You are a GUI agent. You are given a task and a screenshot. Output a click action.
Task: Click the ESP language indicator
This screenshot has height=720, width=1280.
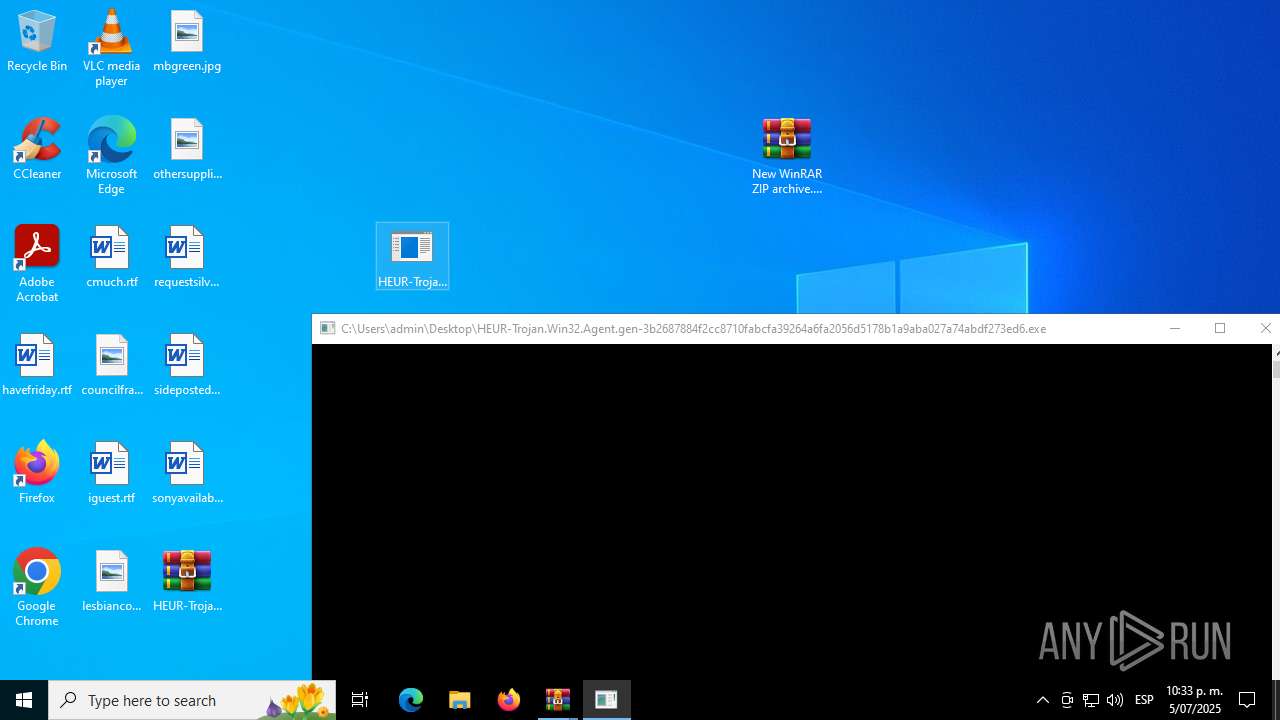tap(1145, 700)
